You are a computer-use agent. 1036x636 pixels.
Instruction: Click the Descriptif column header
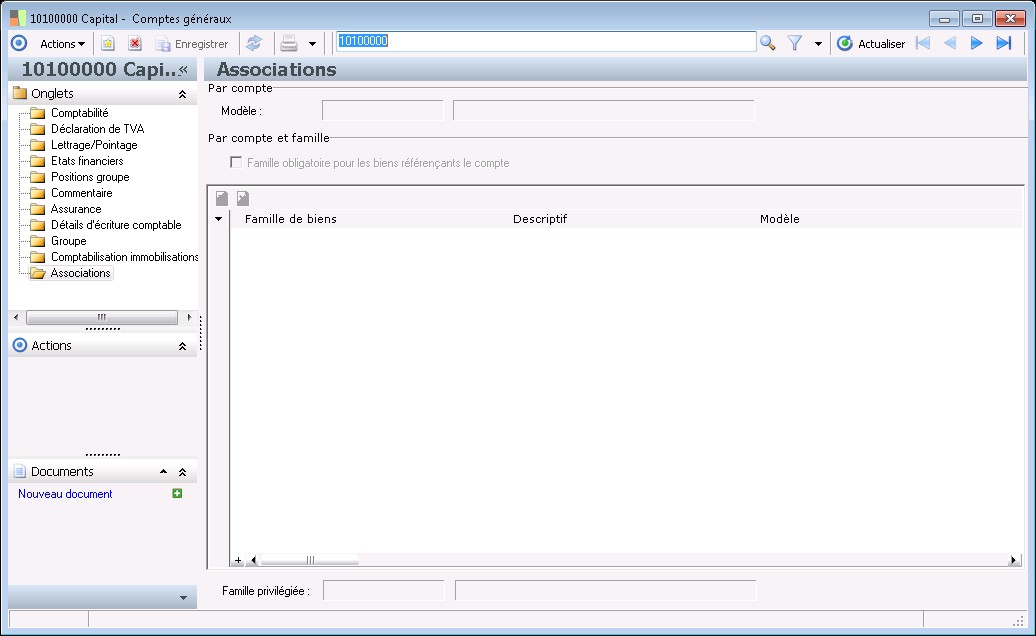point(540,219)
